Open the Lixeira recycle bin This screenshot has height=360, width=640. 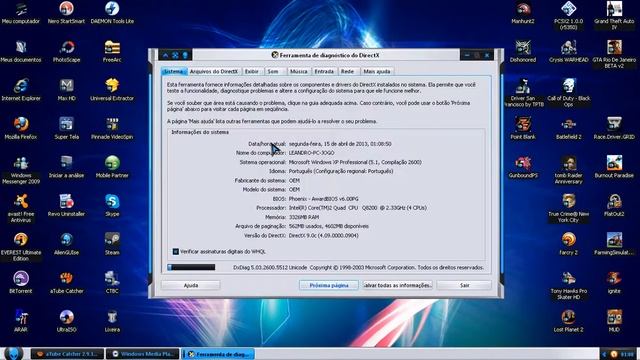click(112, 321)
